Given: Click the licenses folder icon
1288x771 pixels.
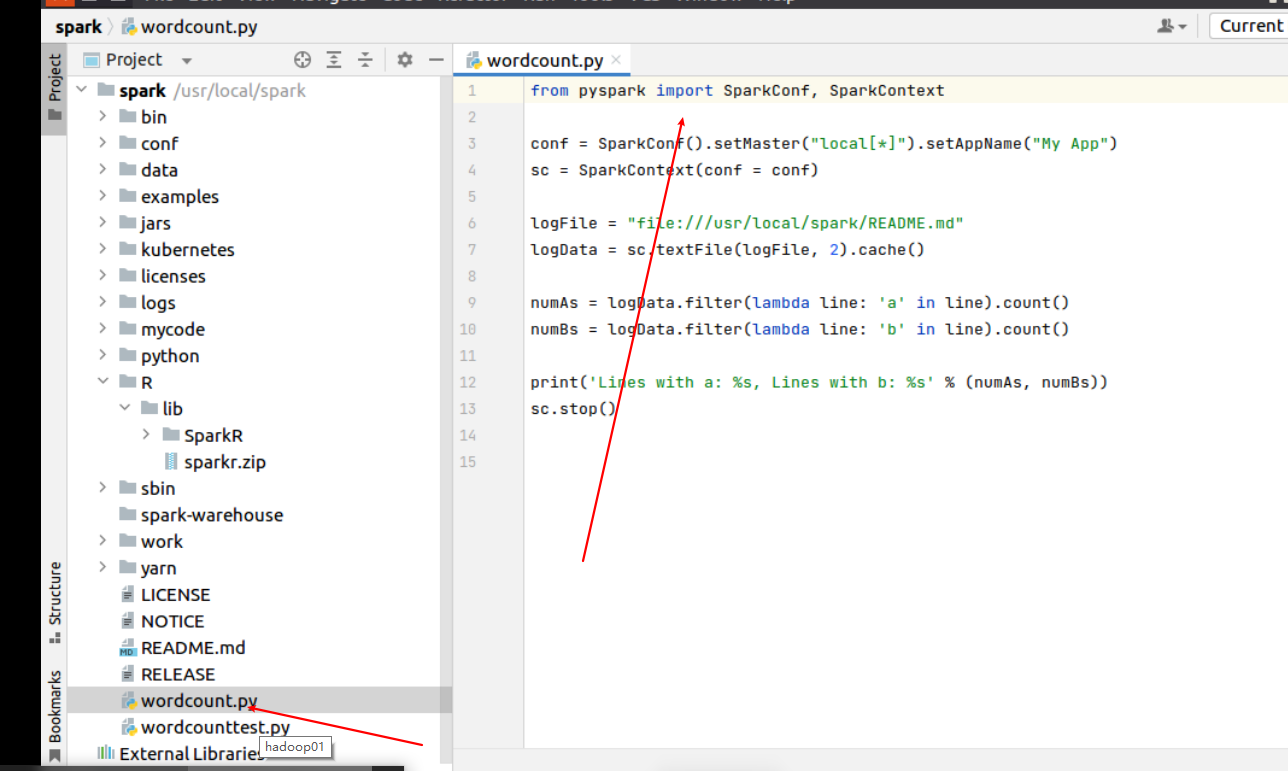Looking at the screenshot, I should point(127,276).
